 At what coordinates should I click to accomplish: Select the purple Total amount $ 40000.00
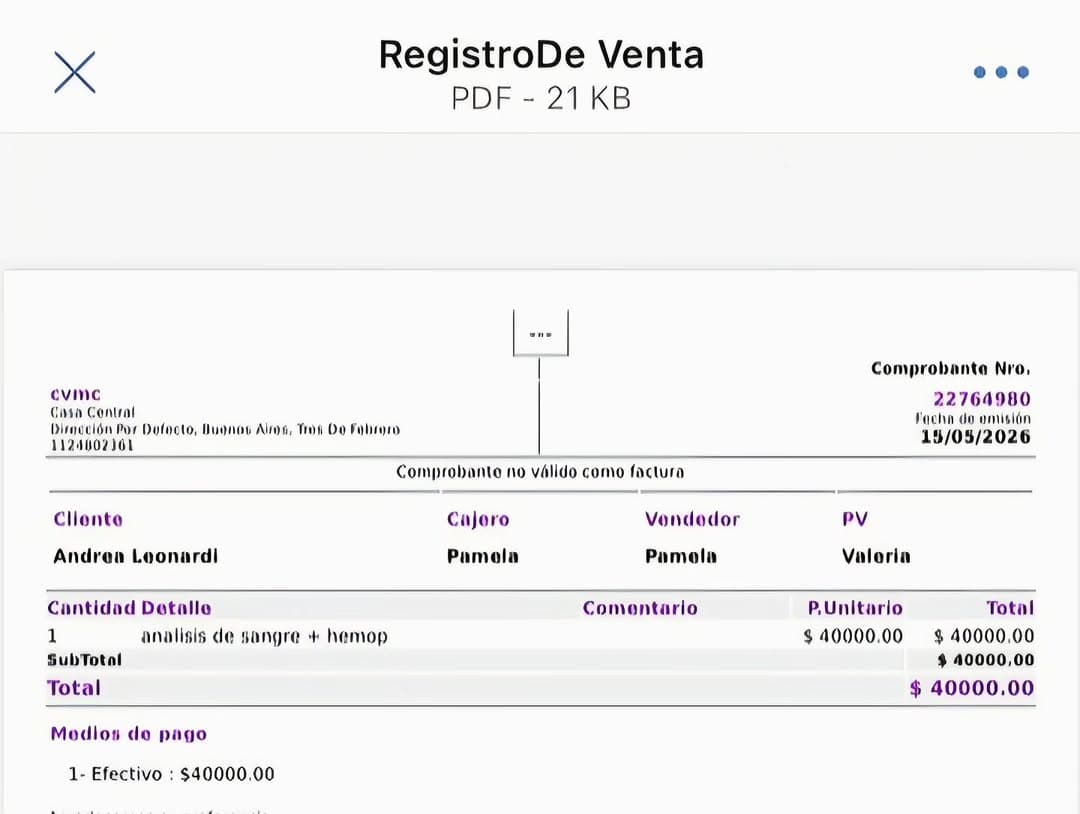point(972,688)
